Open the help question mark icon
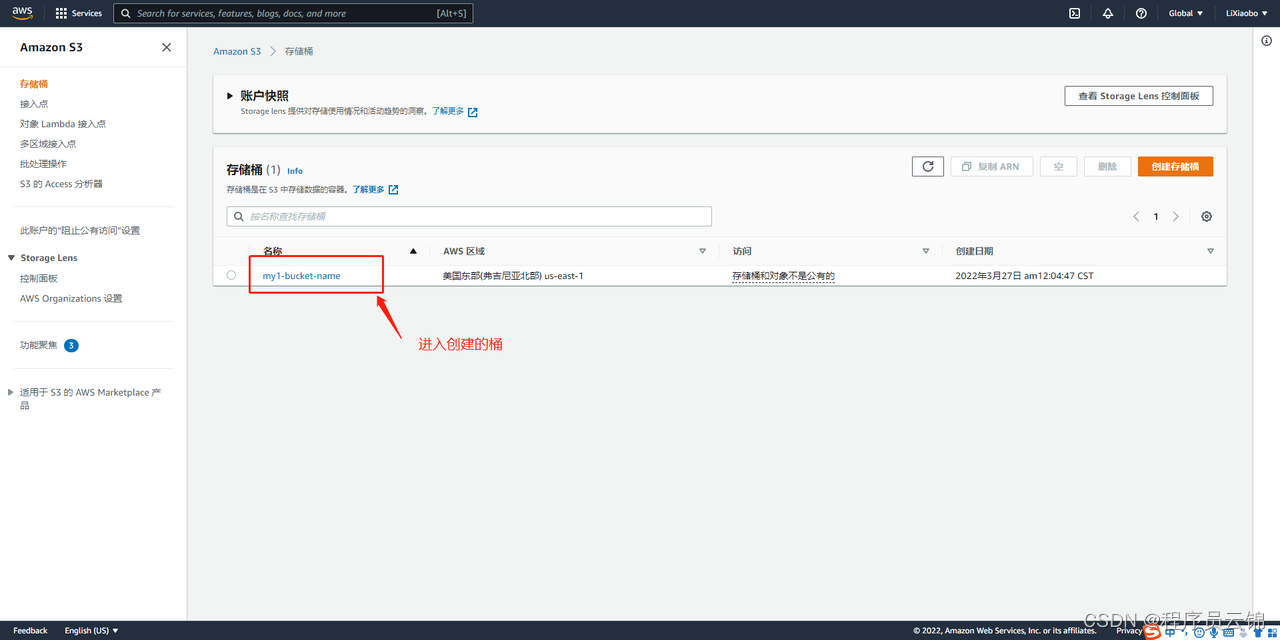The height and width of the screenshot is (640, 1280). (1141, 13)
